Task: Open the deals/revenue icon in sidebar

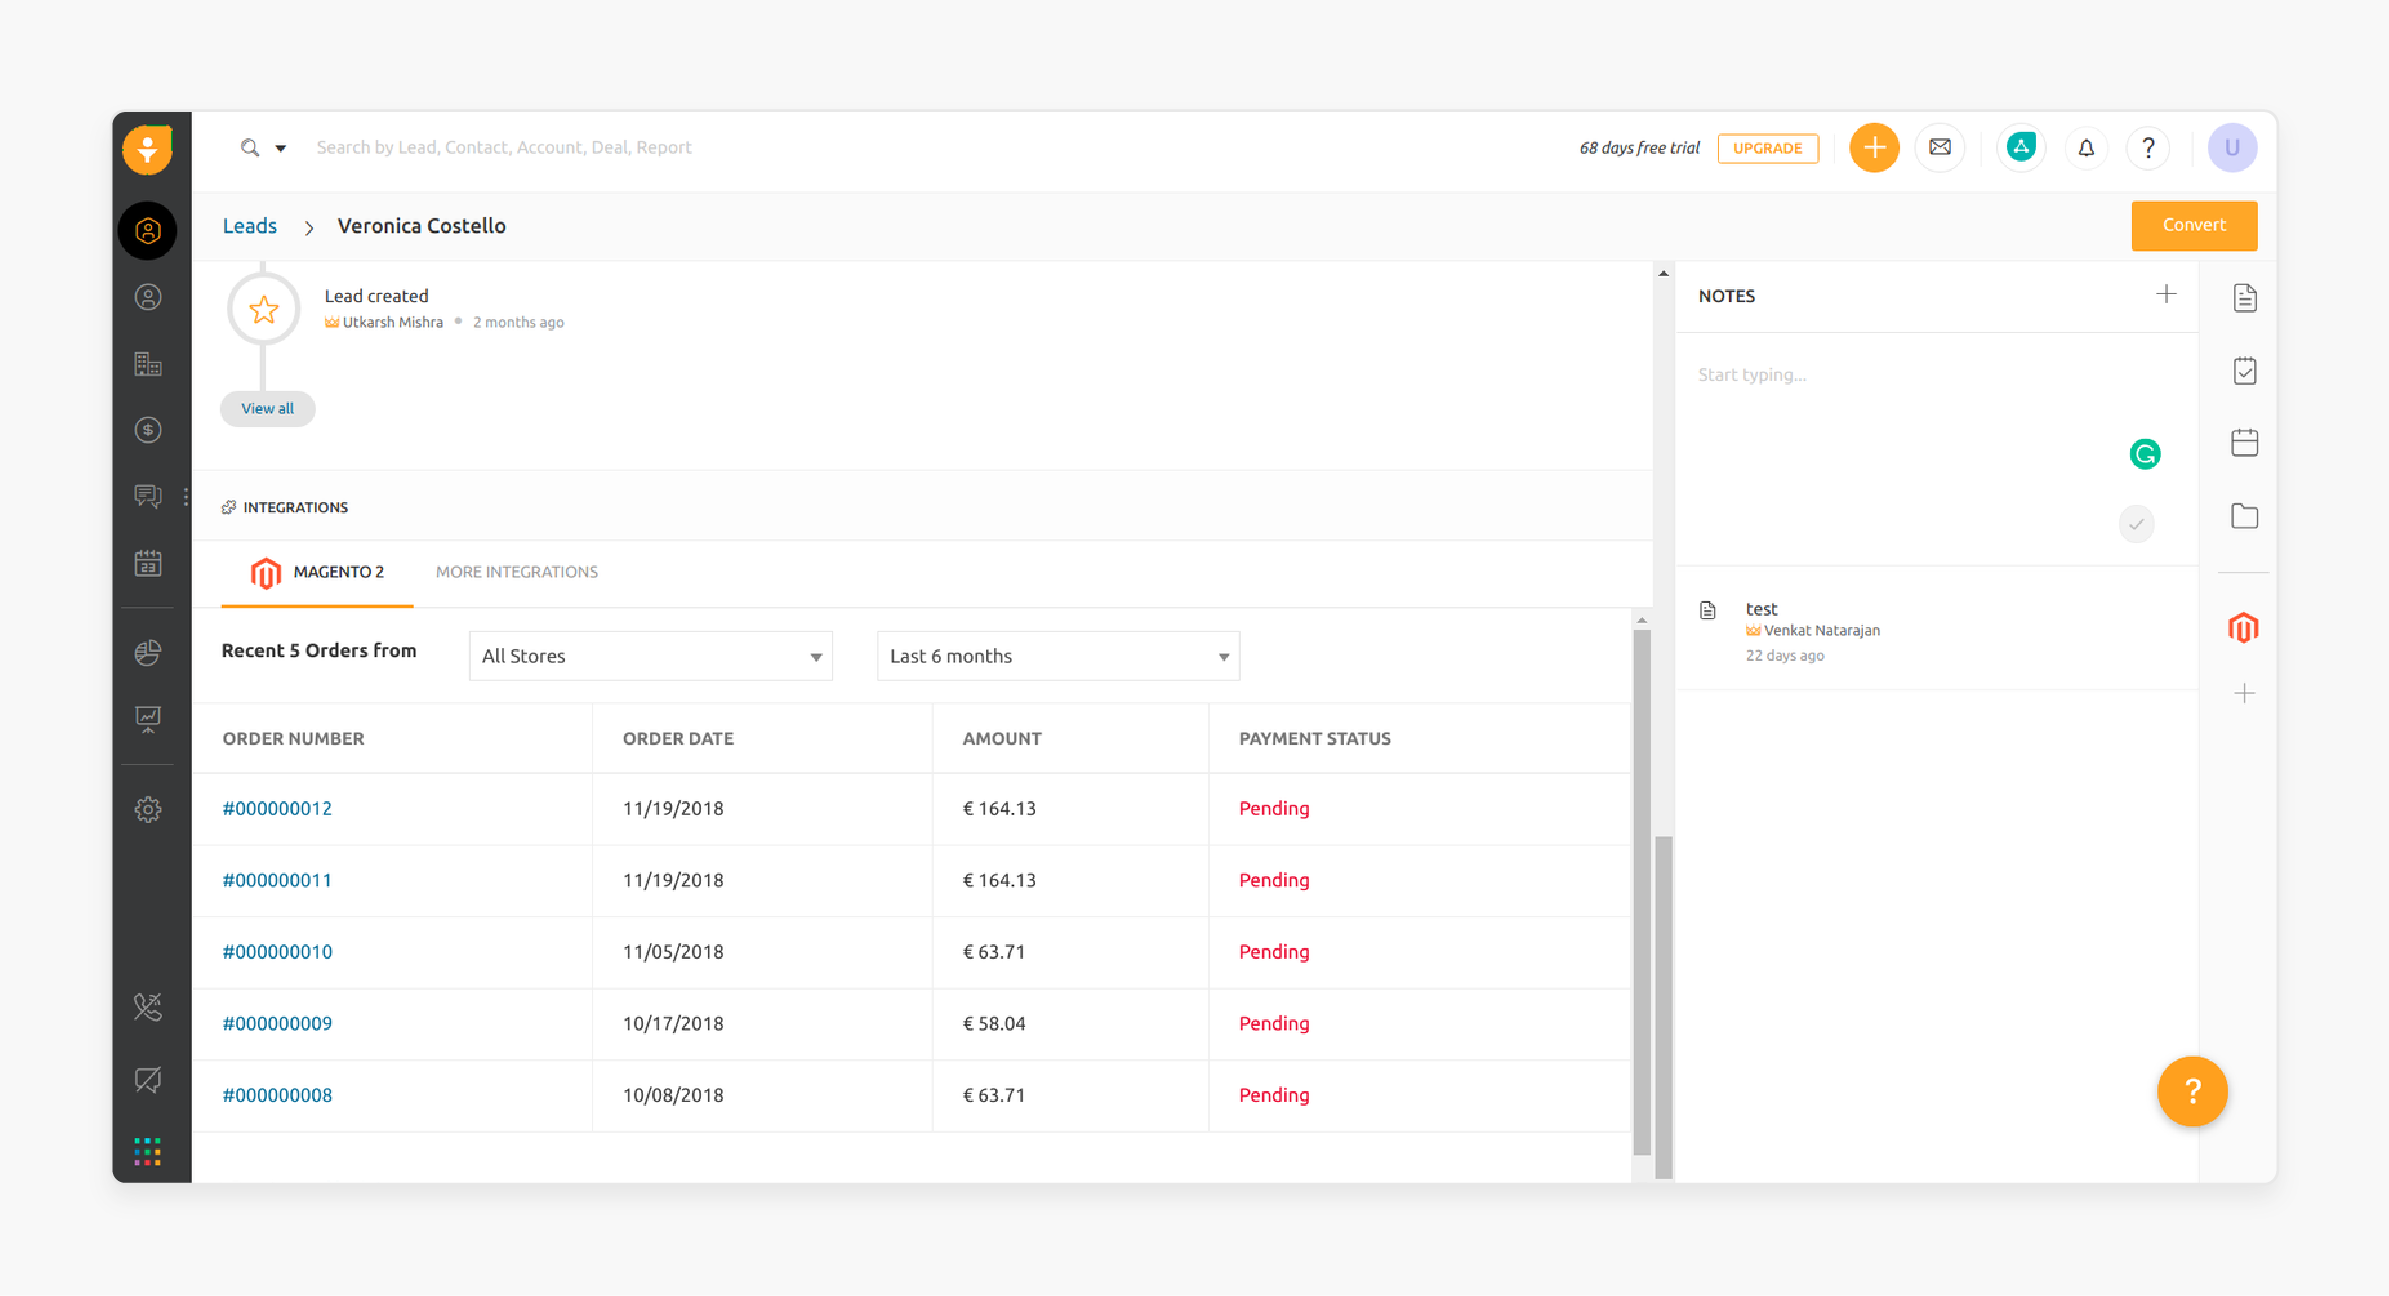Action: pyautogui.click(x=148, y=431)
